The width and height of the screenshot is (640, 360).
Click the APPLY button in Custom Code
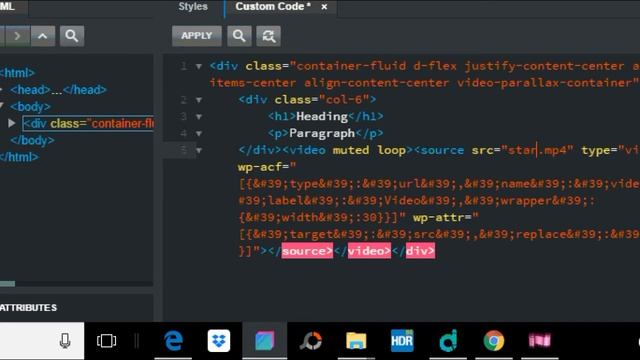(x=197, y=36)
